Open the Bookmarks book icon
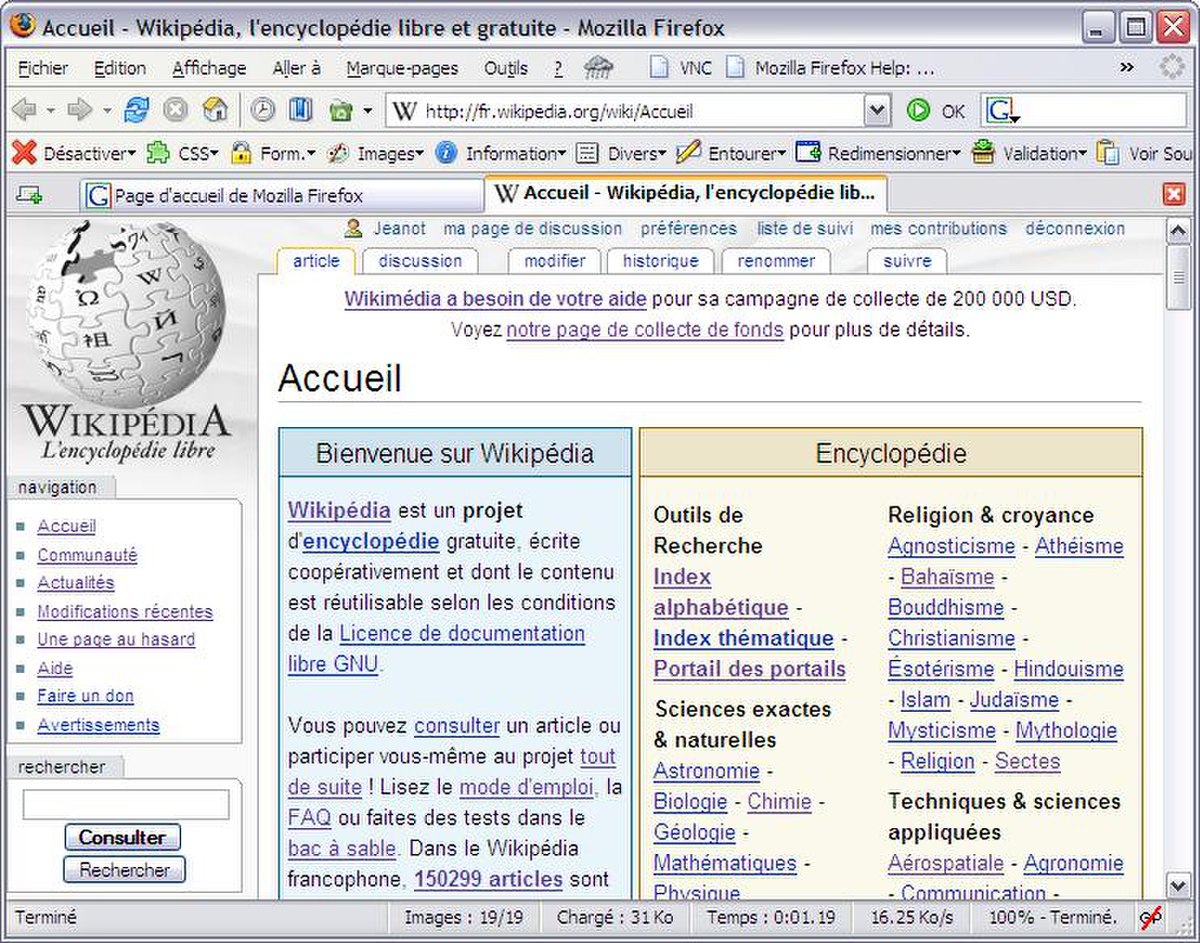The height and width of the screenshot is (943, 1200). [300, 110]
